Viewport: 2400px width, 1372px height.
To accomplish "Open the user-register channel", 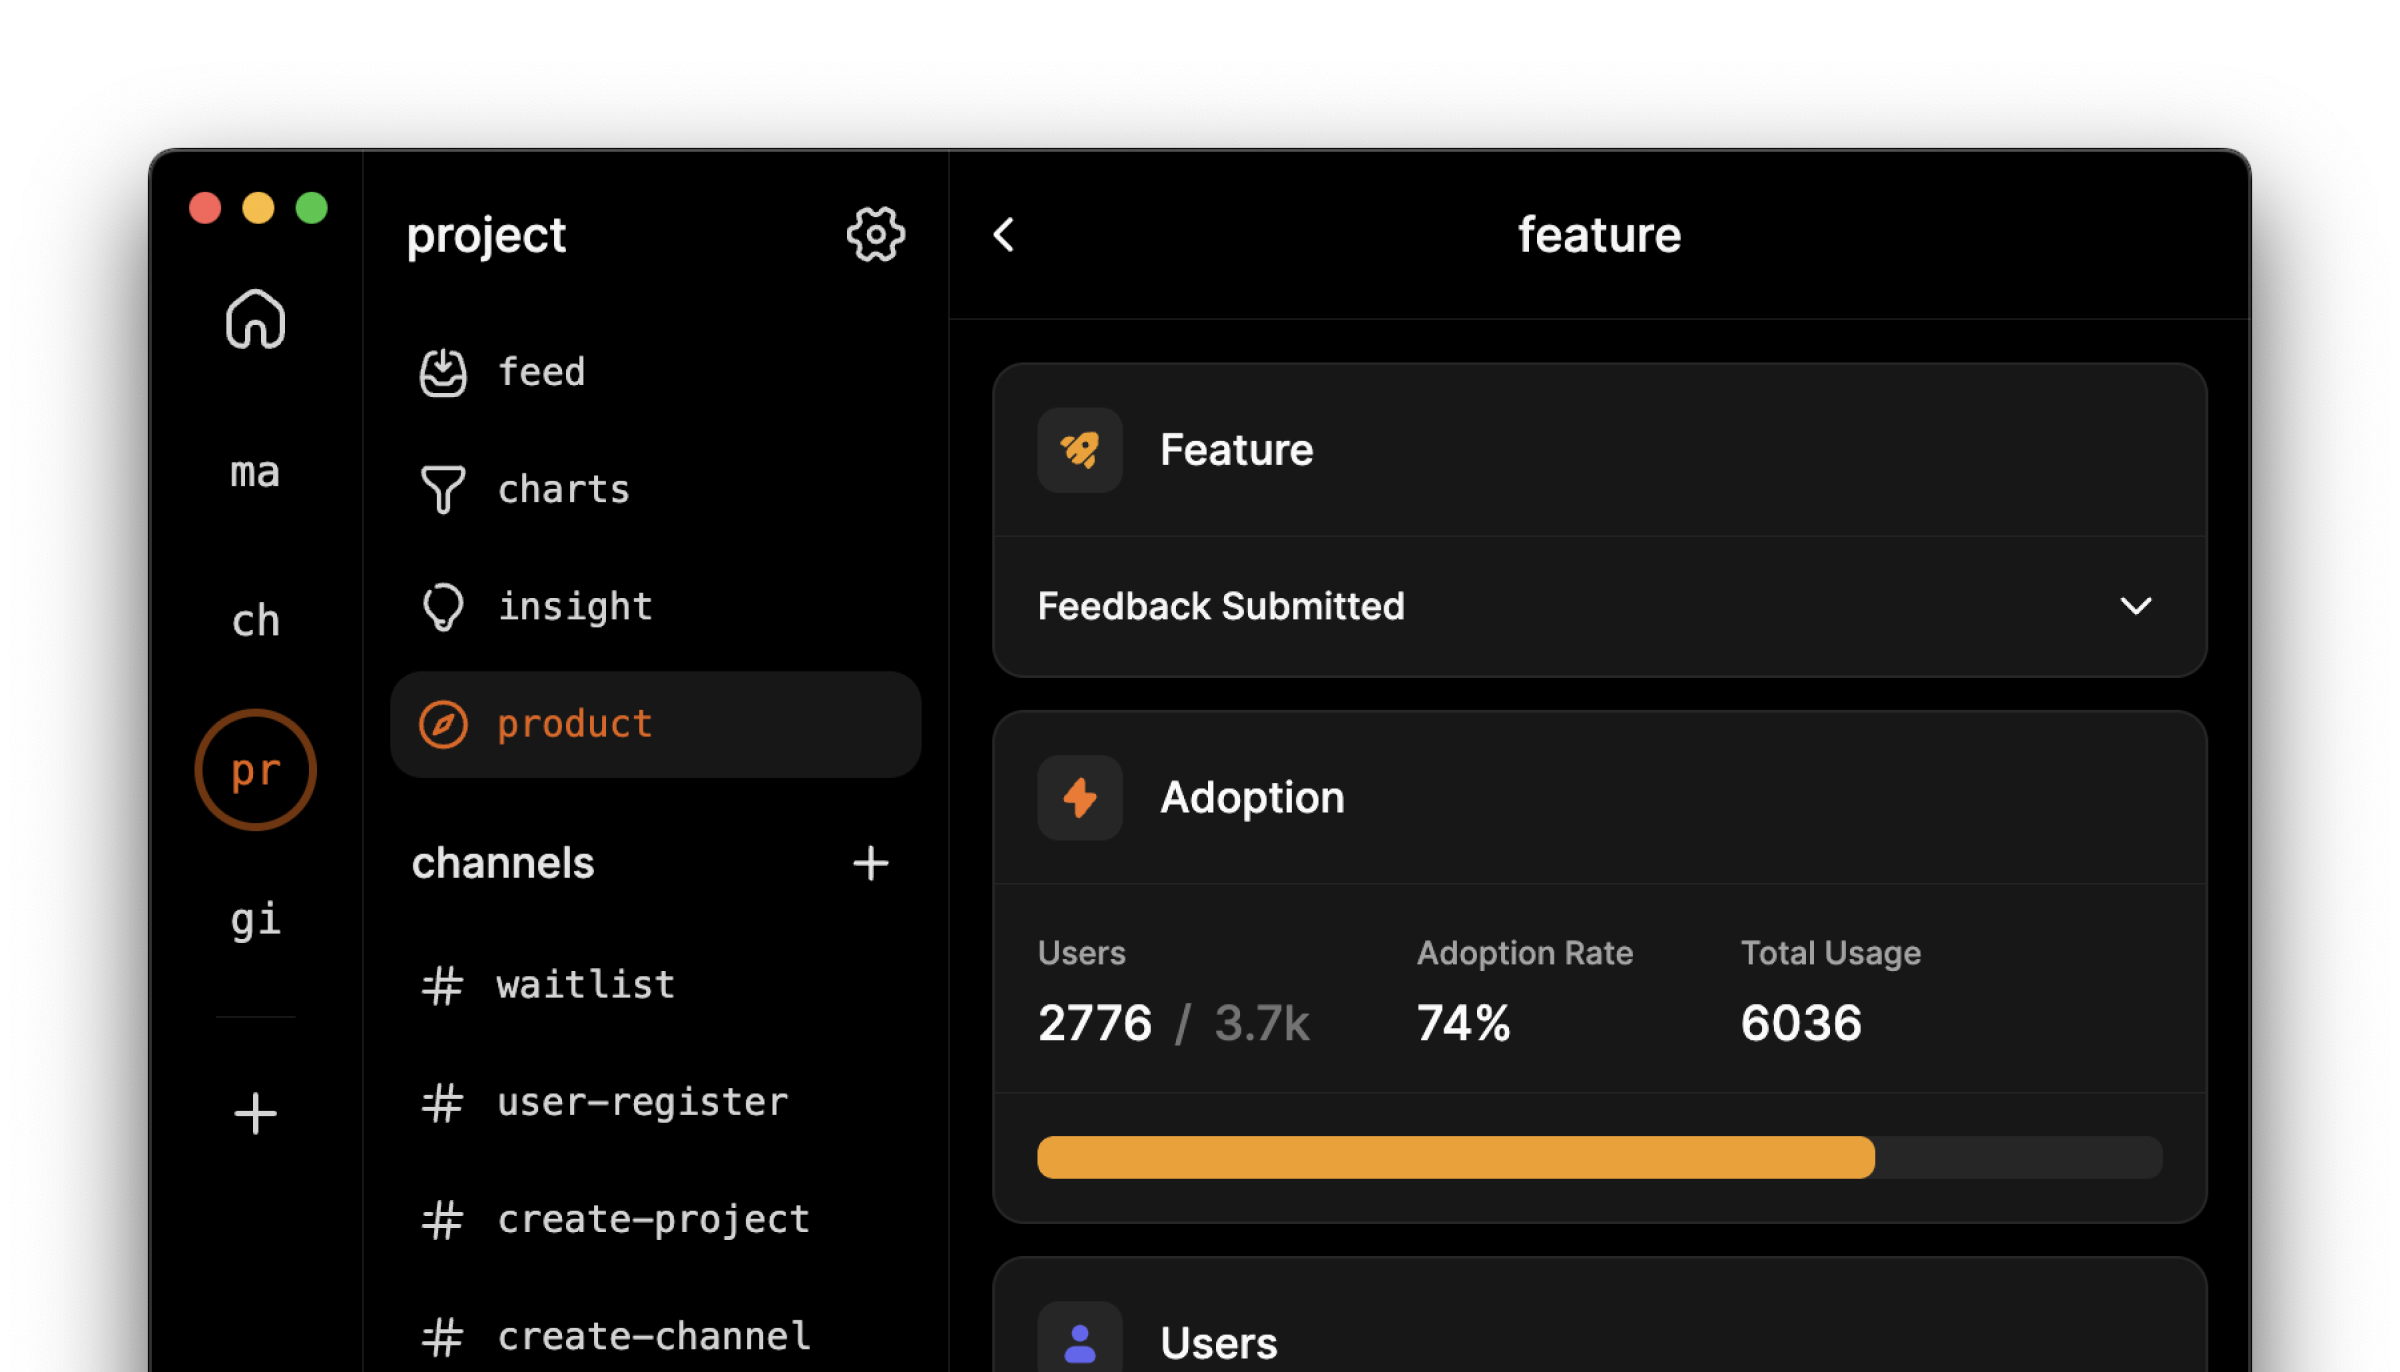I will 641,1101.
